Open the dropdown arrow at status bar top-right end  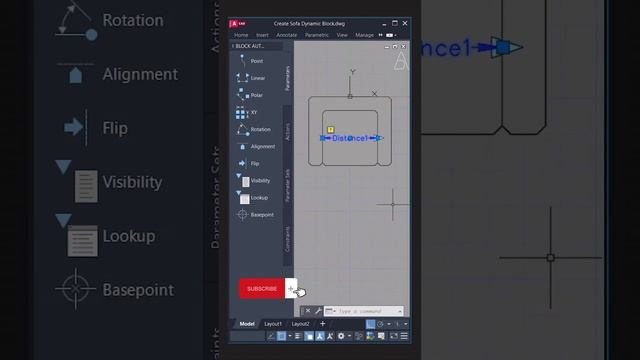click(x=406, y=324)
